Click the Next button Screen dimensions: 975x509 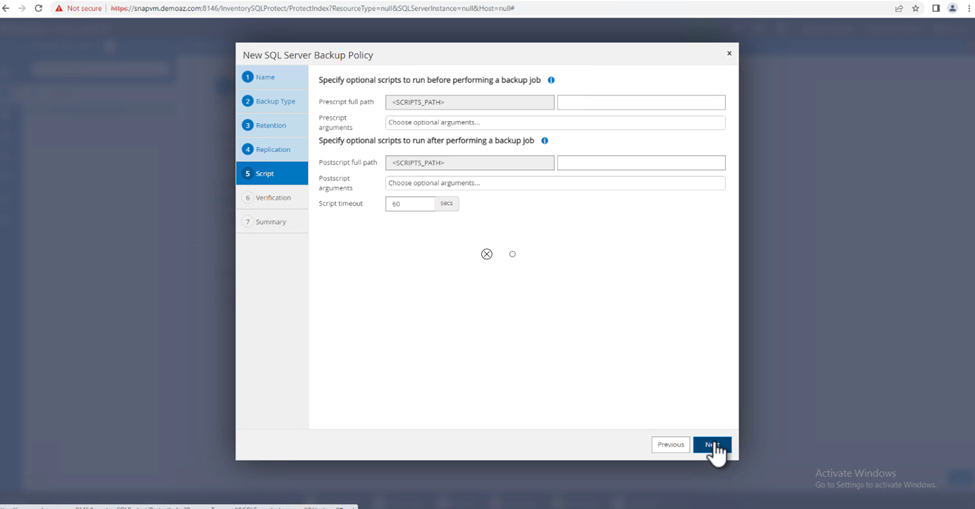coord(712,444)
